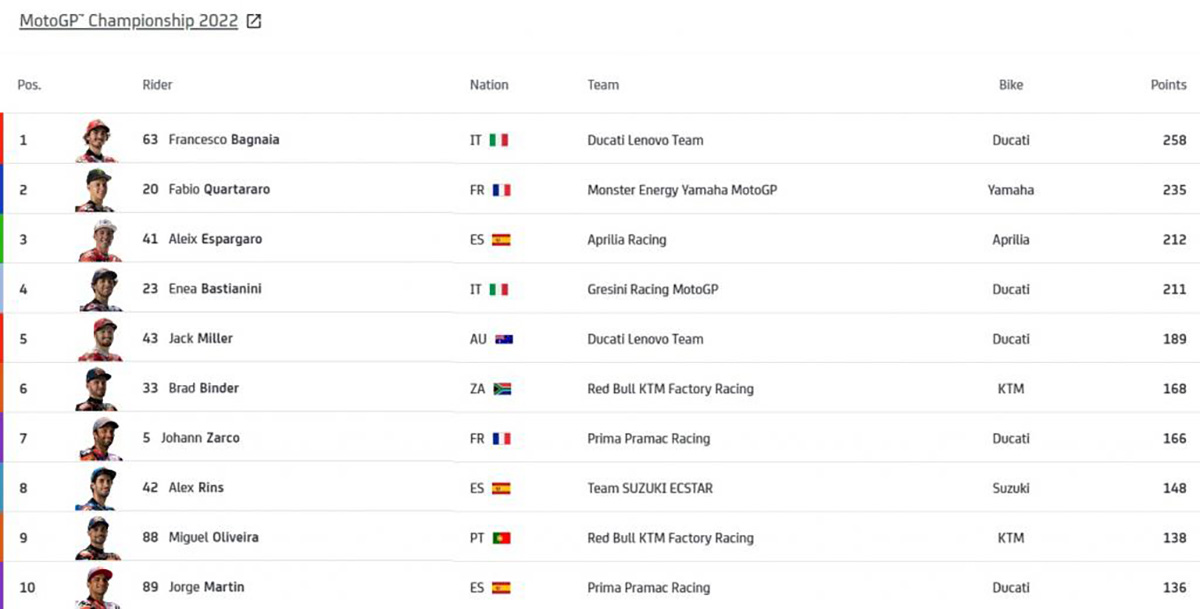
Task: Click the France flag for Fabio Quartararo
Action: [501, 190]
